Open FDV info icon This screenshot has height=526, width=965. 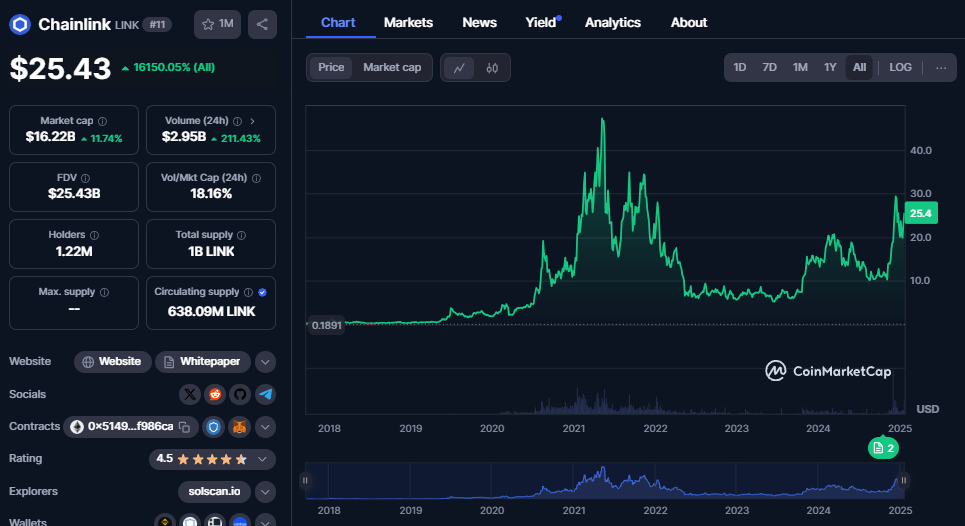tap(85, 178)
